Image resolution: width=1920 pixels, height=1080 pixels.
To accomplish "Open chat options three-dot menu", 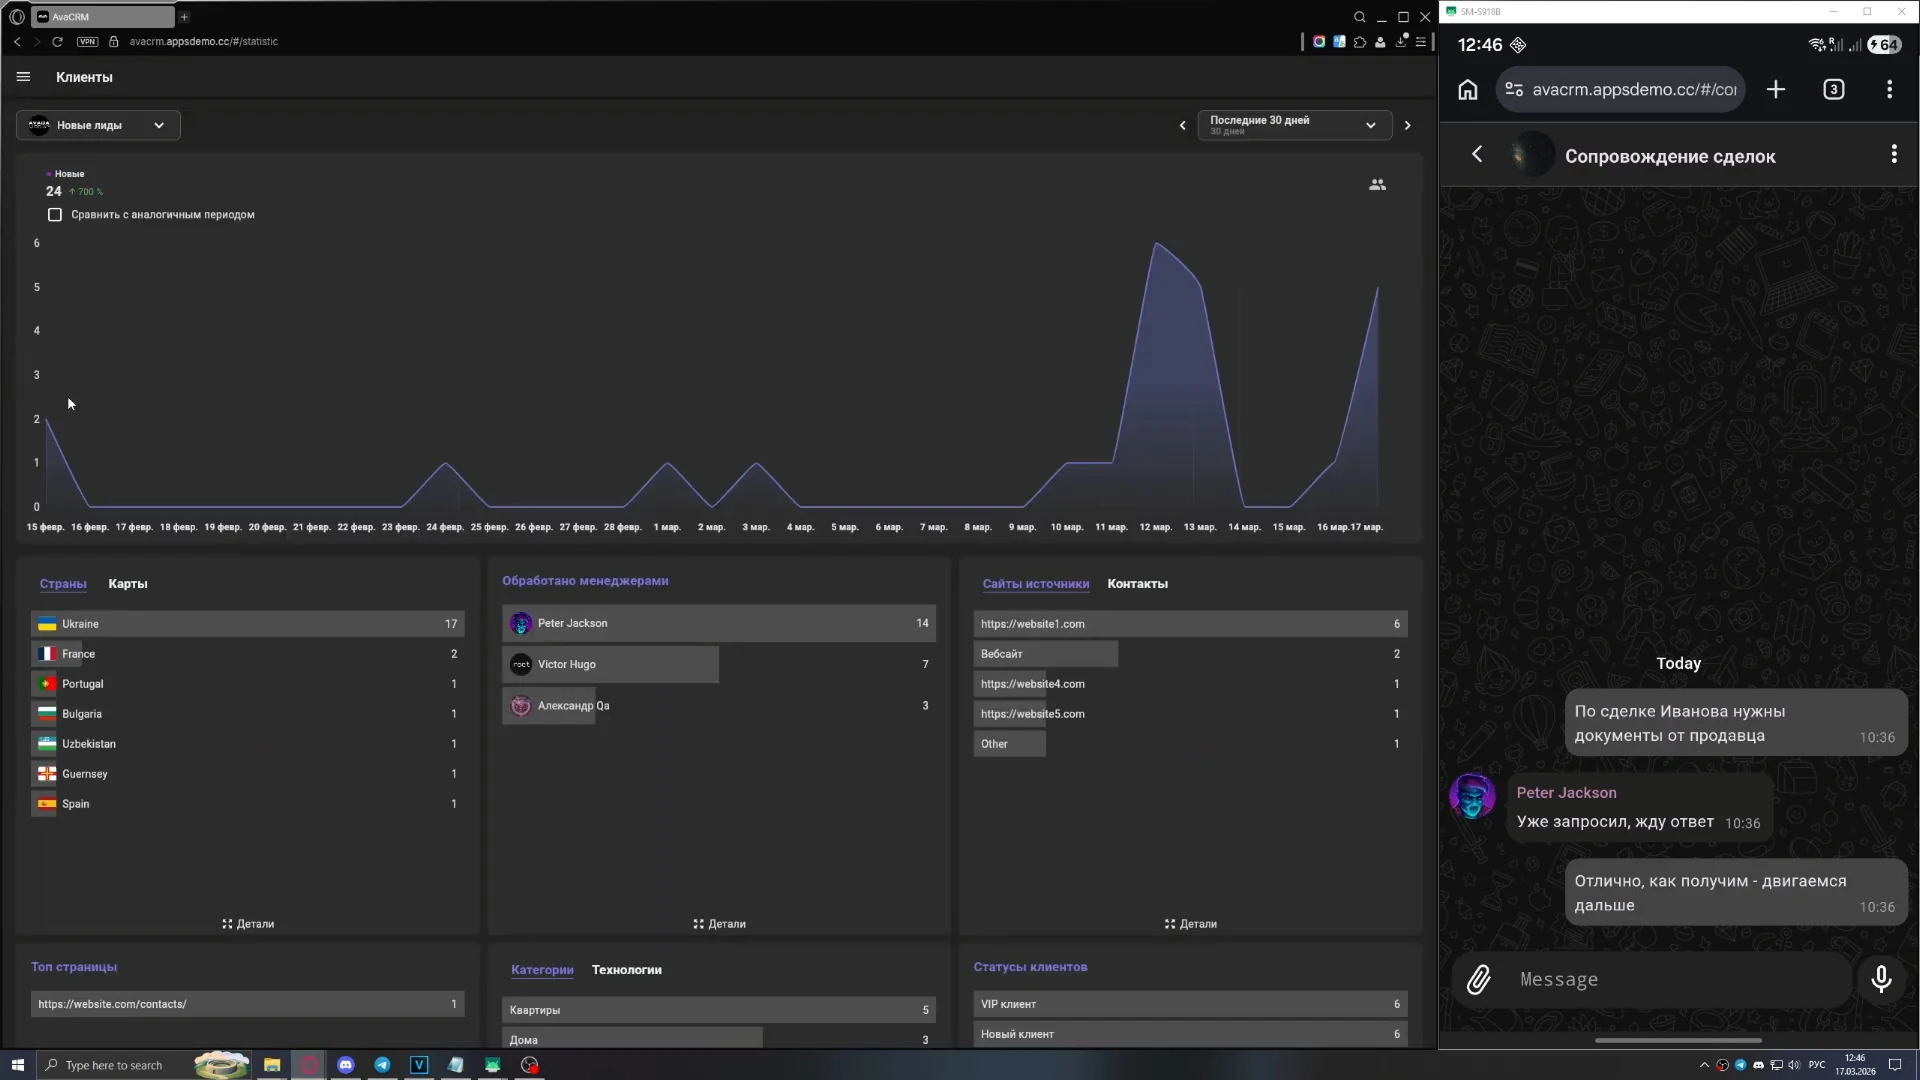I will (1893, 154).
